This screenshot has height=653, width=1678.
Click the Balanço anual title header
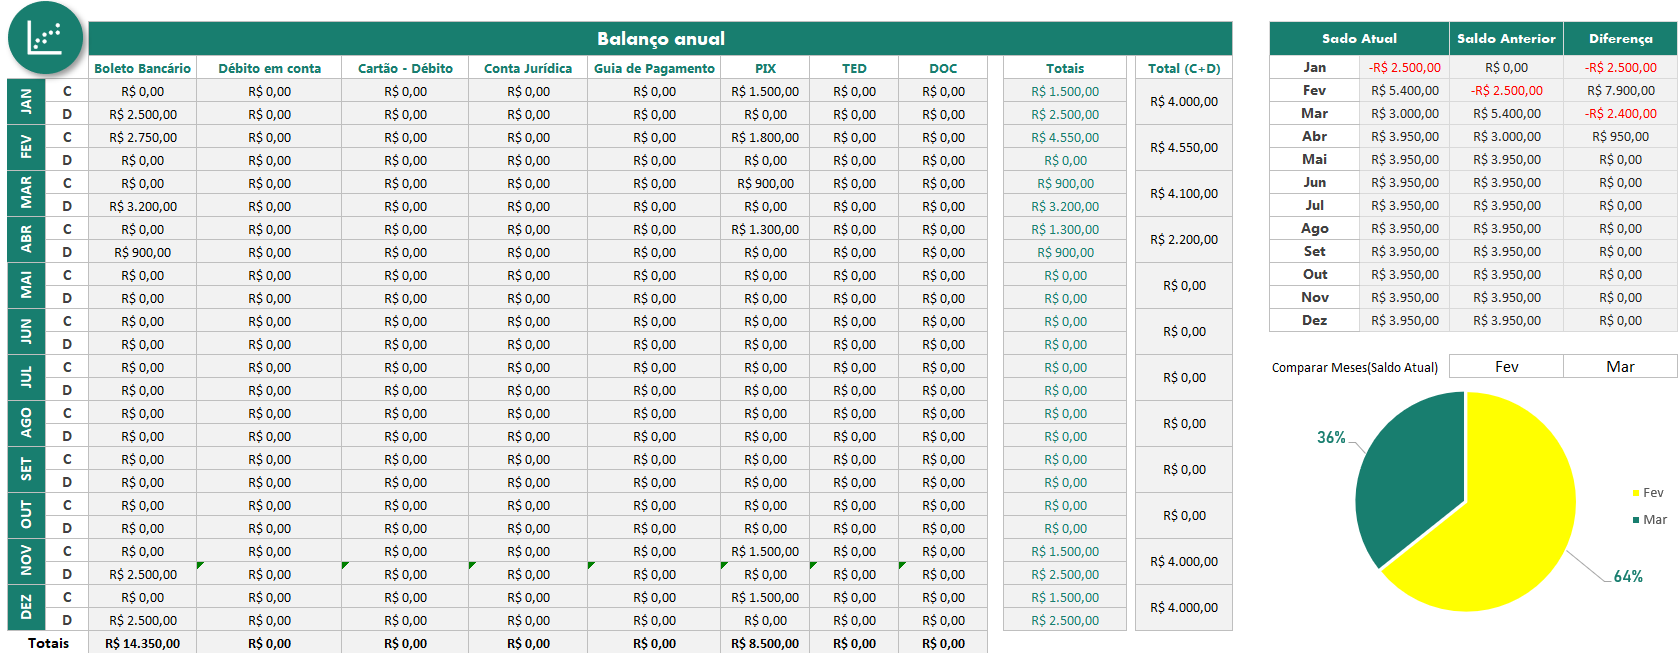[x=660, y=39]
